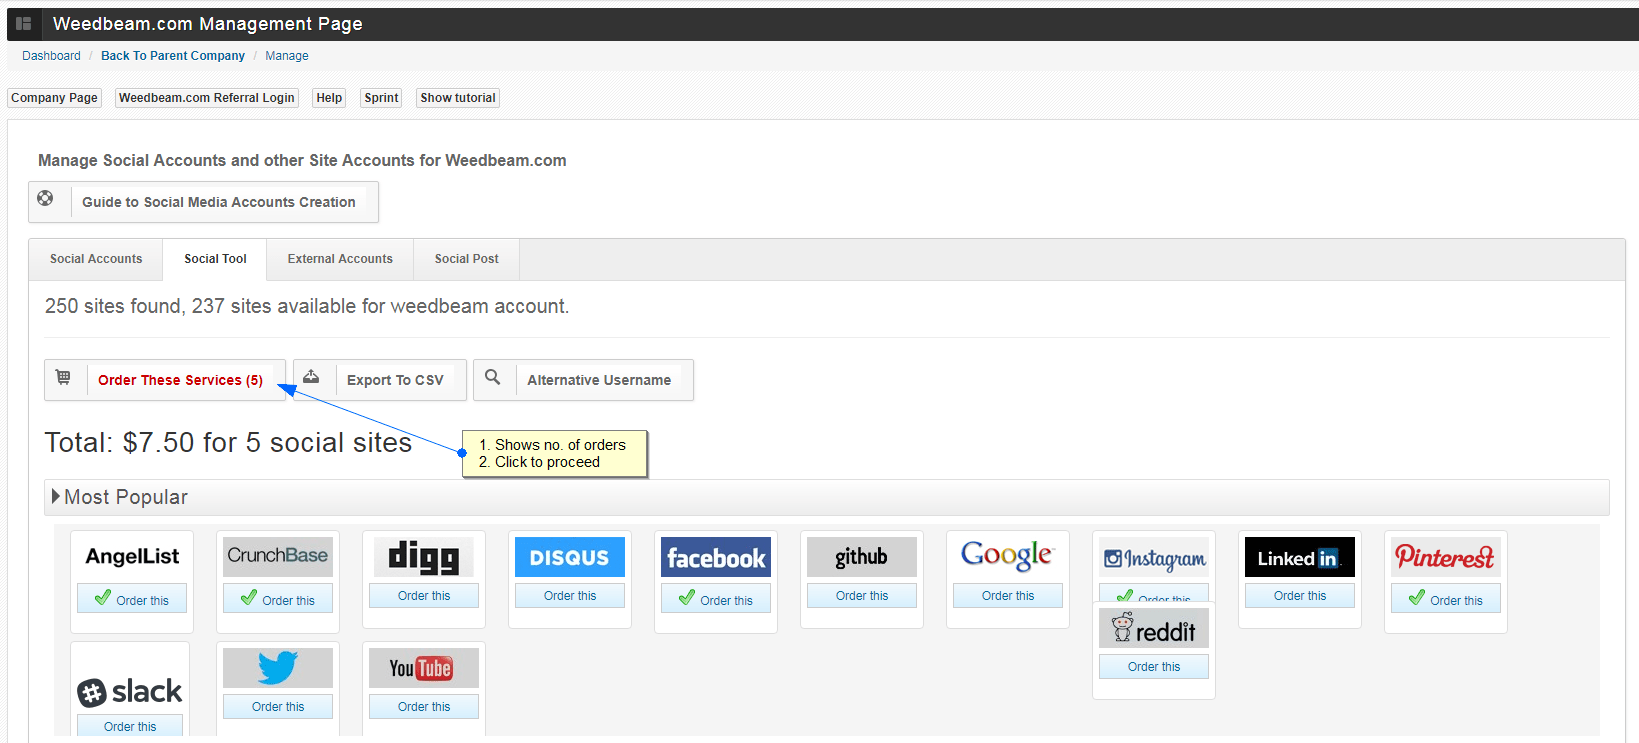Click Weedbeam.com Referral Login button

tap(207, 98)
